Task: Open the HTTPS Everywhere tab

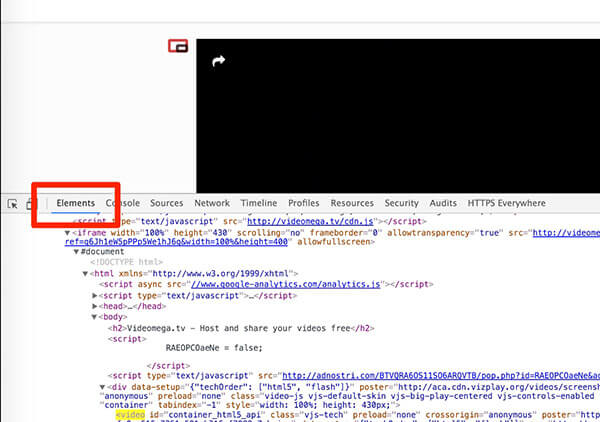Action: coord(507,203)
